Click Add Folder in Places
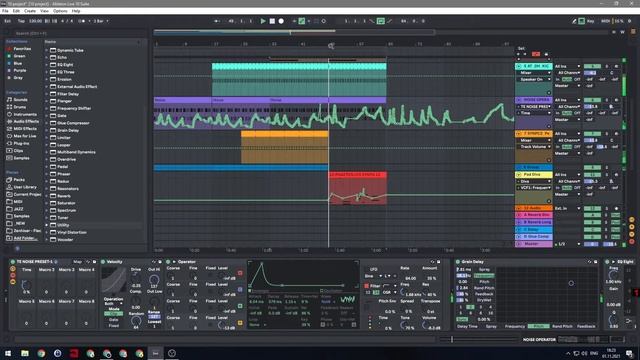Image resolution: width=640 pixels, height=360 pixels. [x=24, y=238]
